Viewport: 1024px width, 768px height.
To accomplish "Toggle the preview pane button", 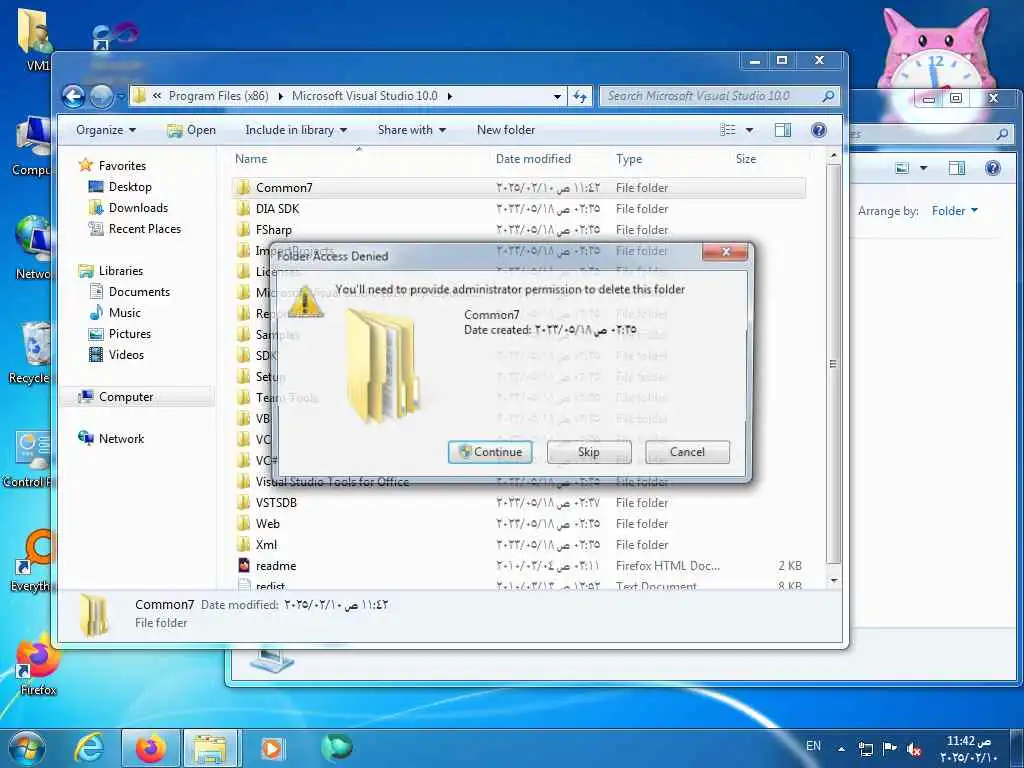I will point(782,130).
